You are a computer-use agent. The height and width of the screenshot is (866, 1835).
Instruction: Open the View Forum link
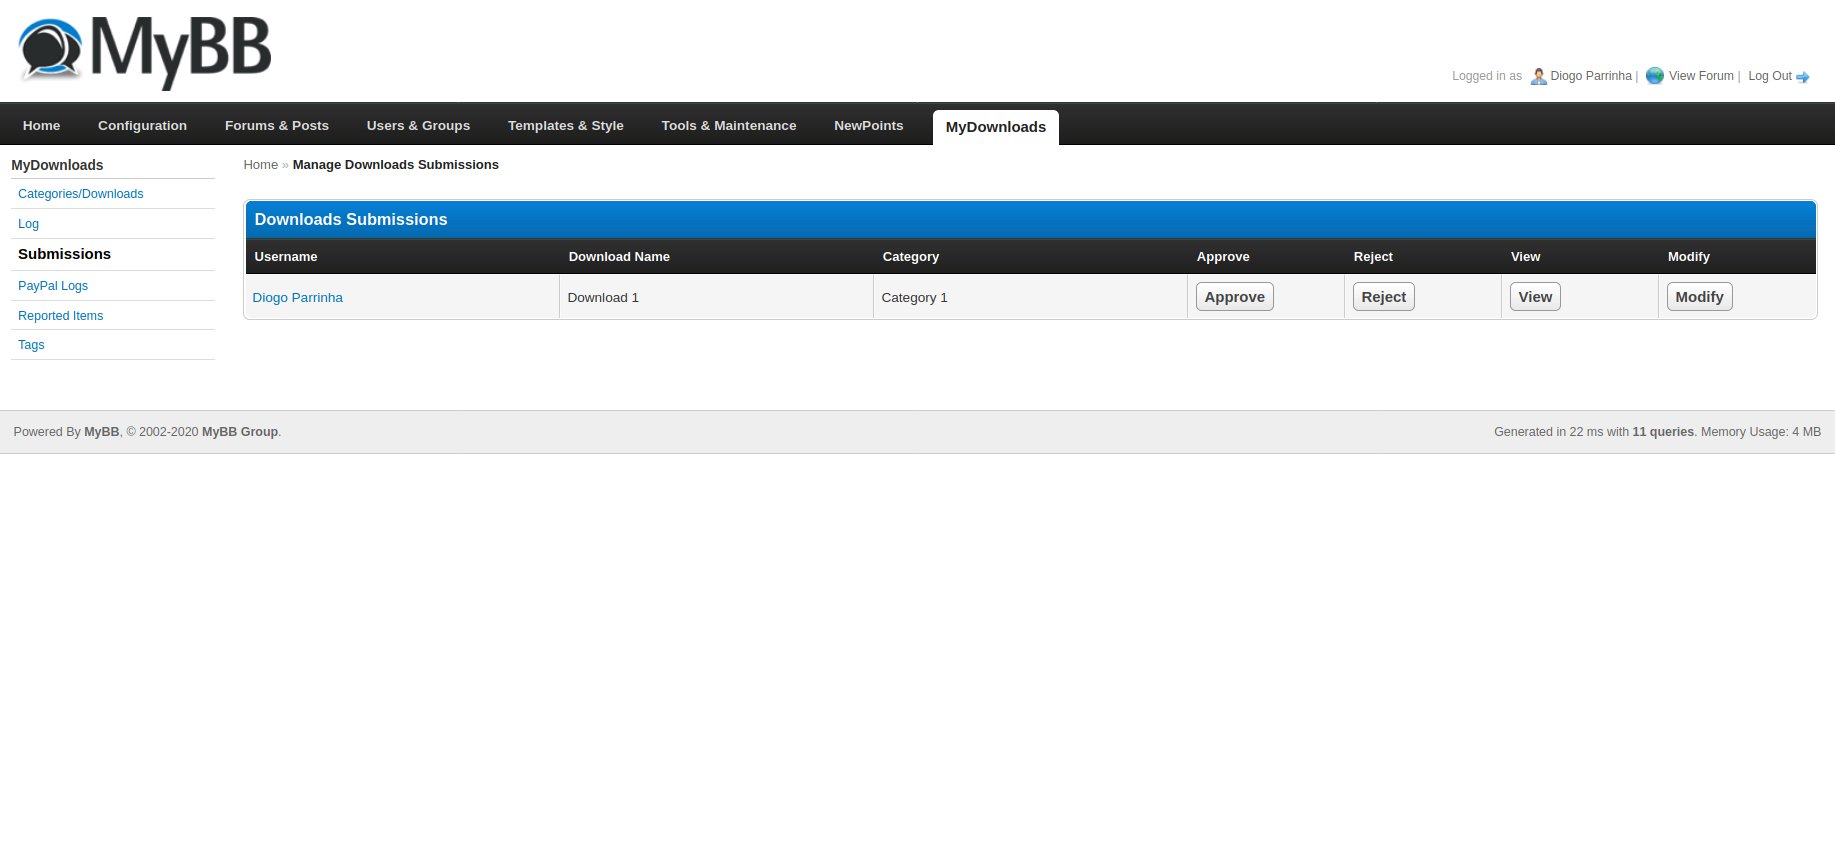coord(1701,76)
